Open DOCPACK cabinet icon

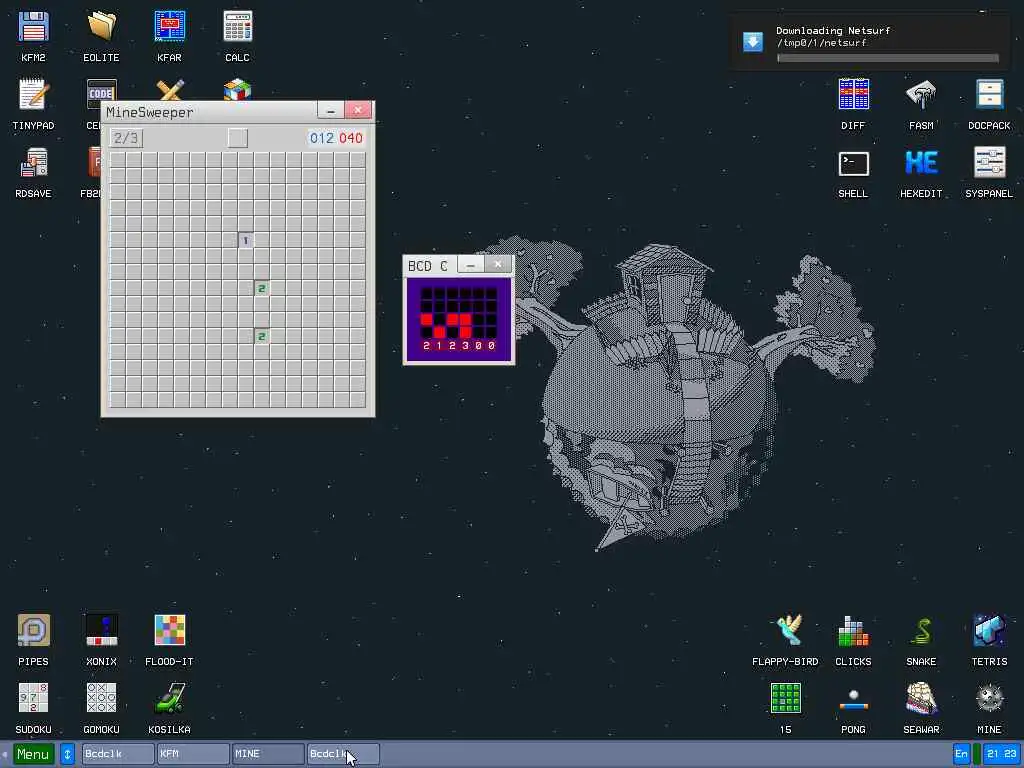tap(989, 104)
